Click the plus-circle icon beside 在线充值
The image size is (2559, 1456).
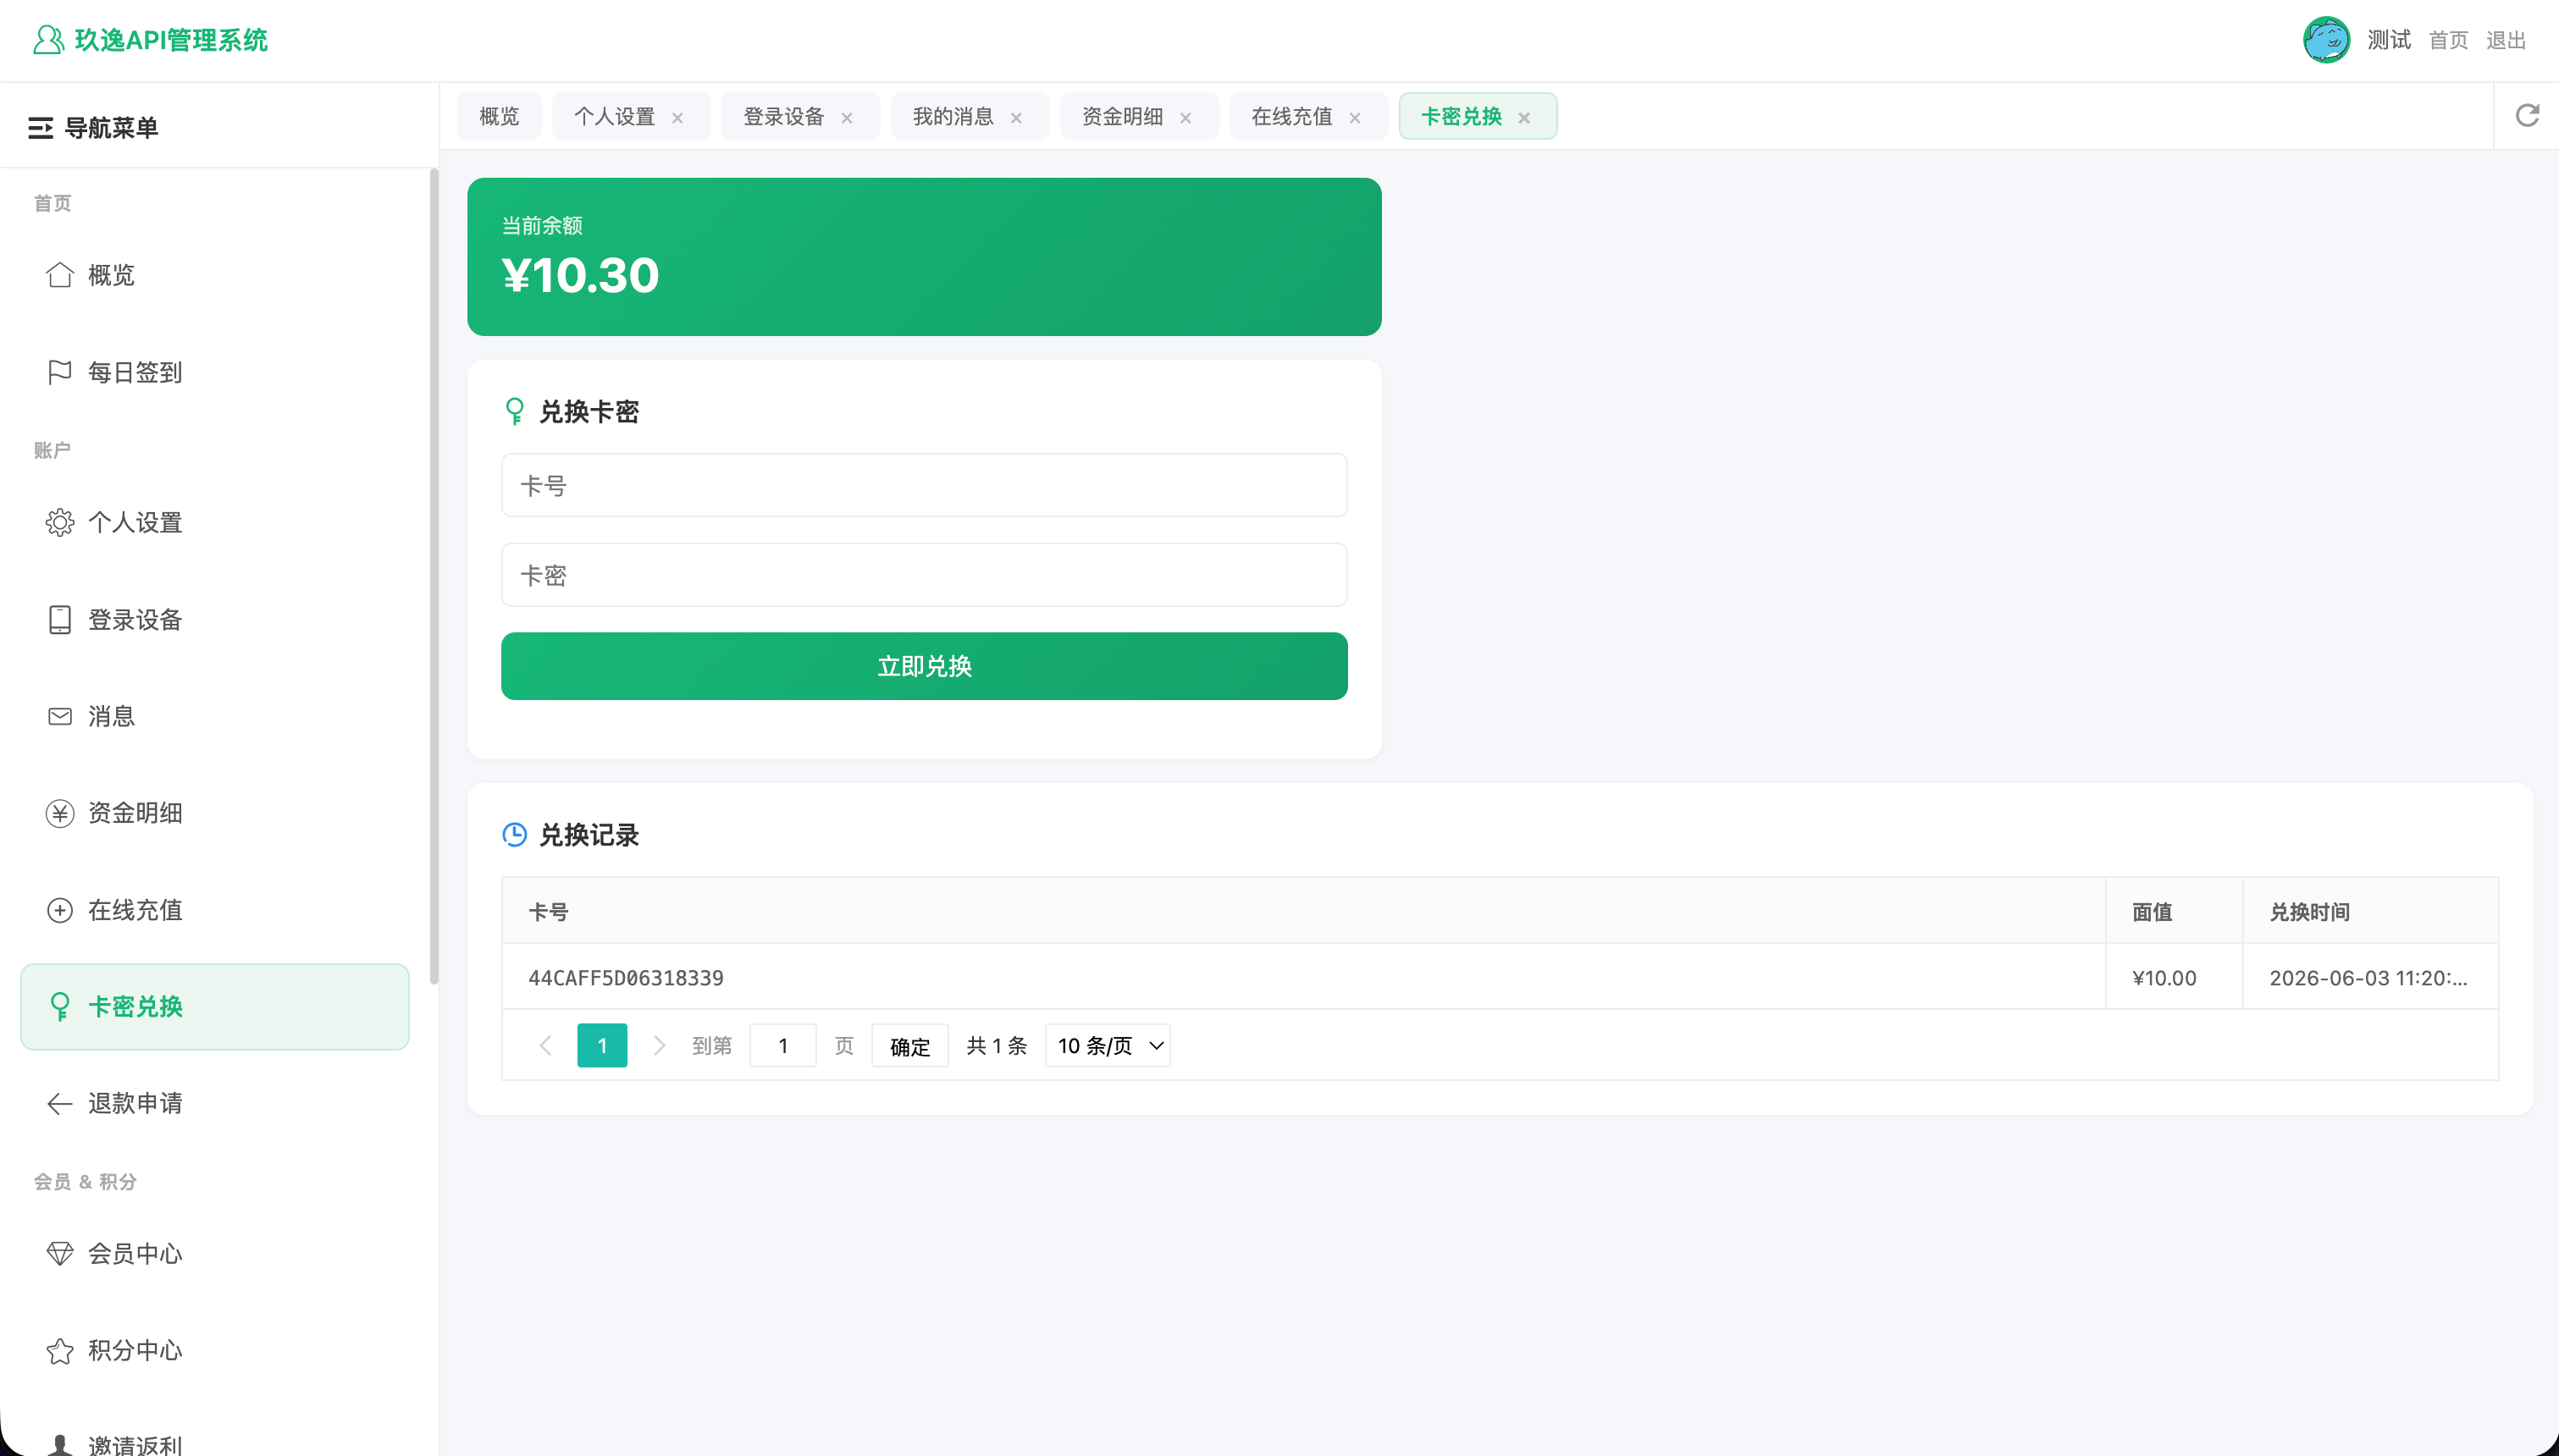(60, 910)
